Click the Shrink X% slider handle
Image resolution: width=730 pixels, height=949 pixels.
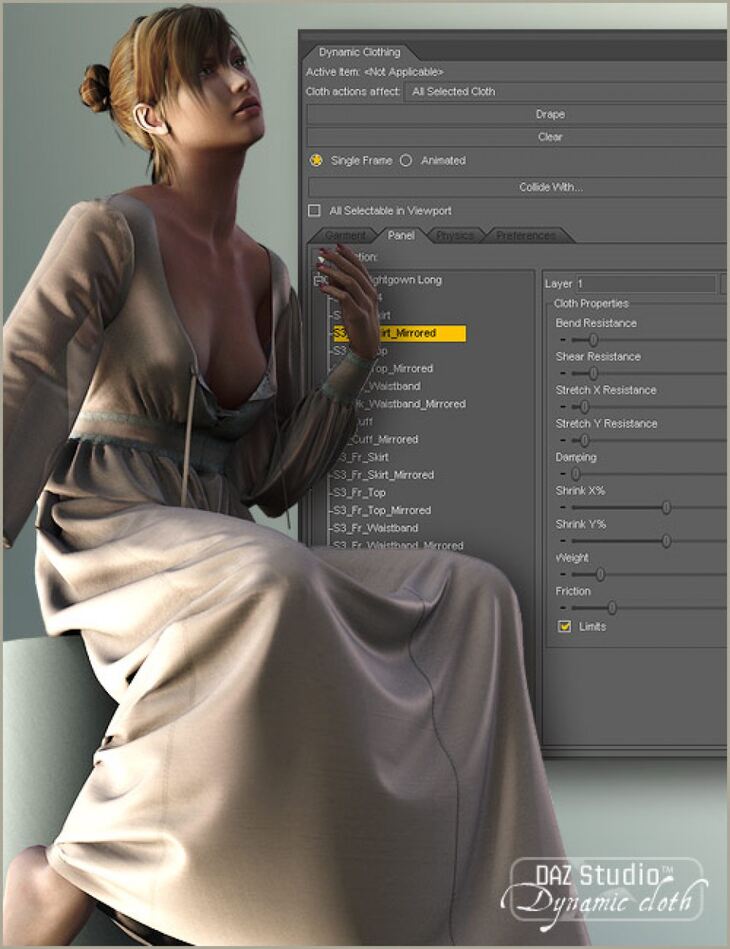pos(666,507)
